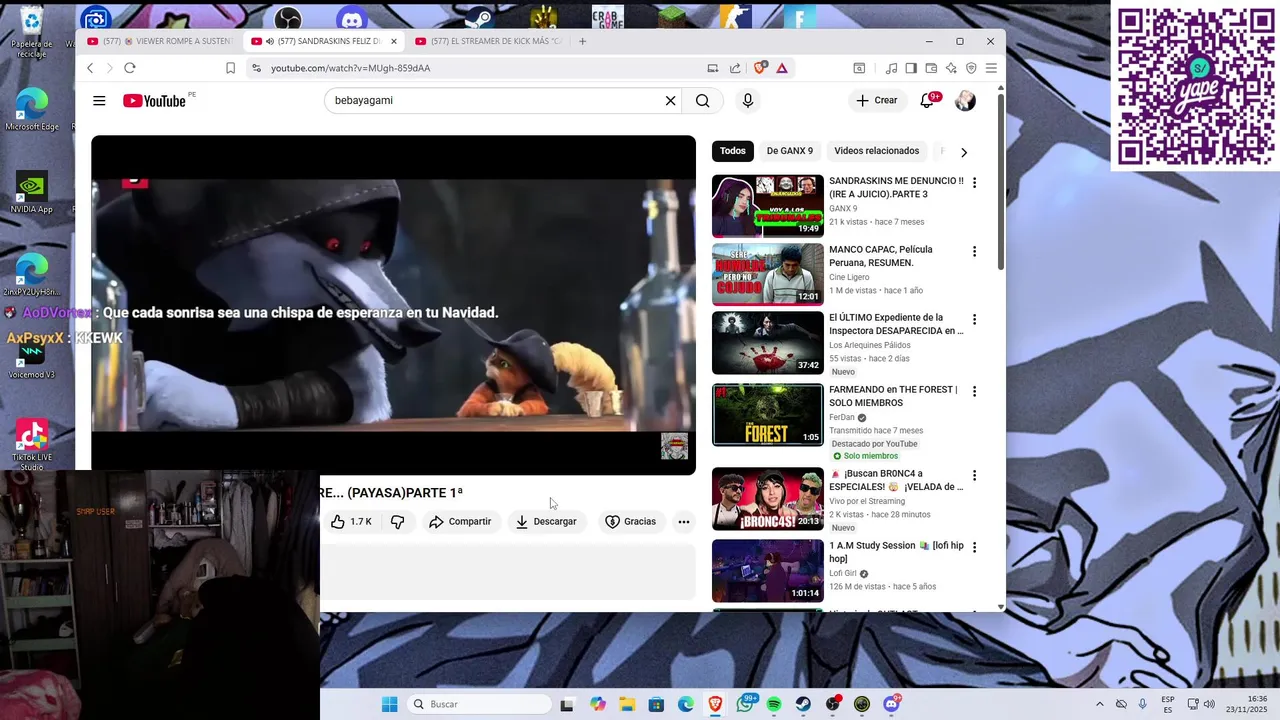Click the Gracias thanks button

(x=631, y=521)
